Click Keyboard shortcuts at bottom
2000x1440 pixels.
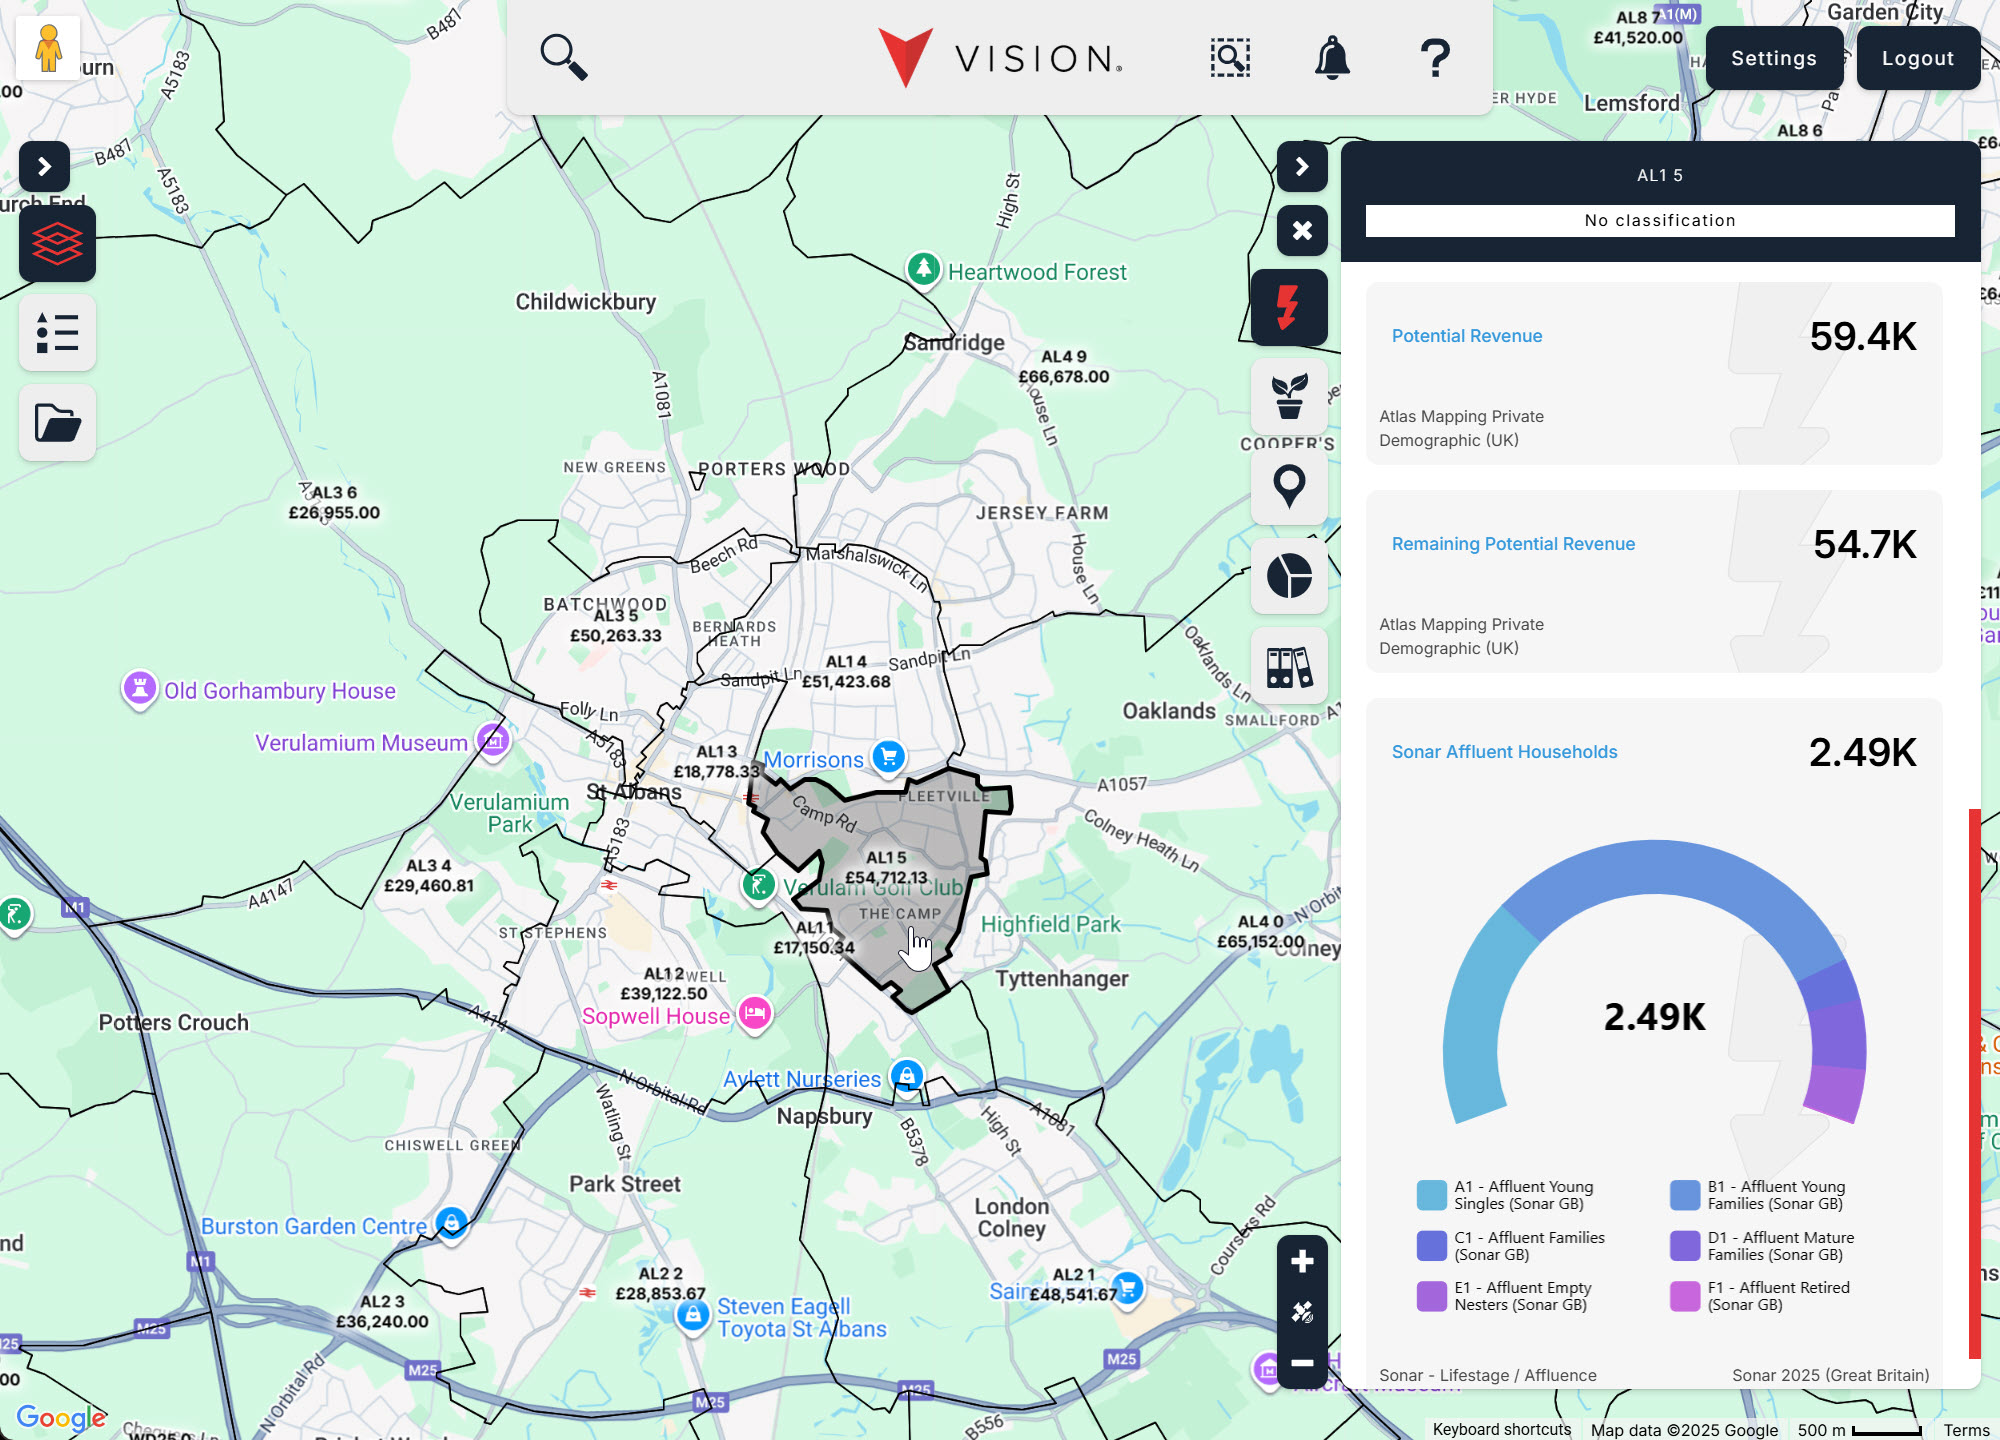(x=1500, y=1428)
